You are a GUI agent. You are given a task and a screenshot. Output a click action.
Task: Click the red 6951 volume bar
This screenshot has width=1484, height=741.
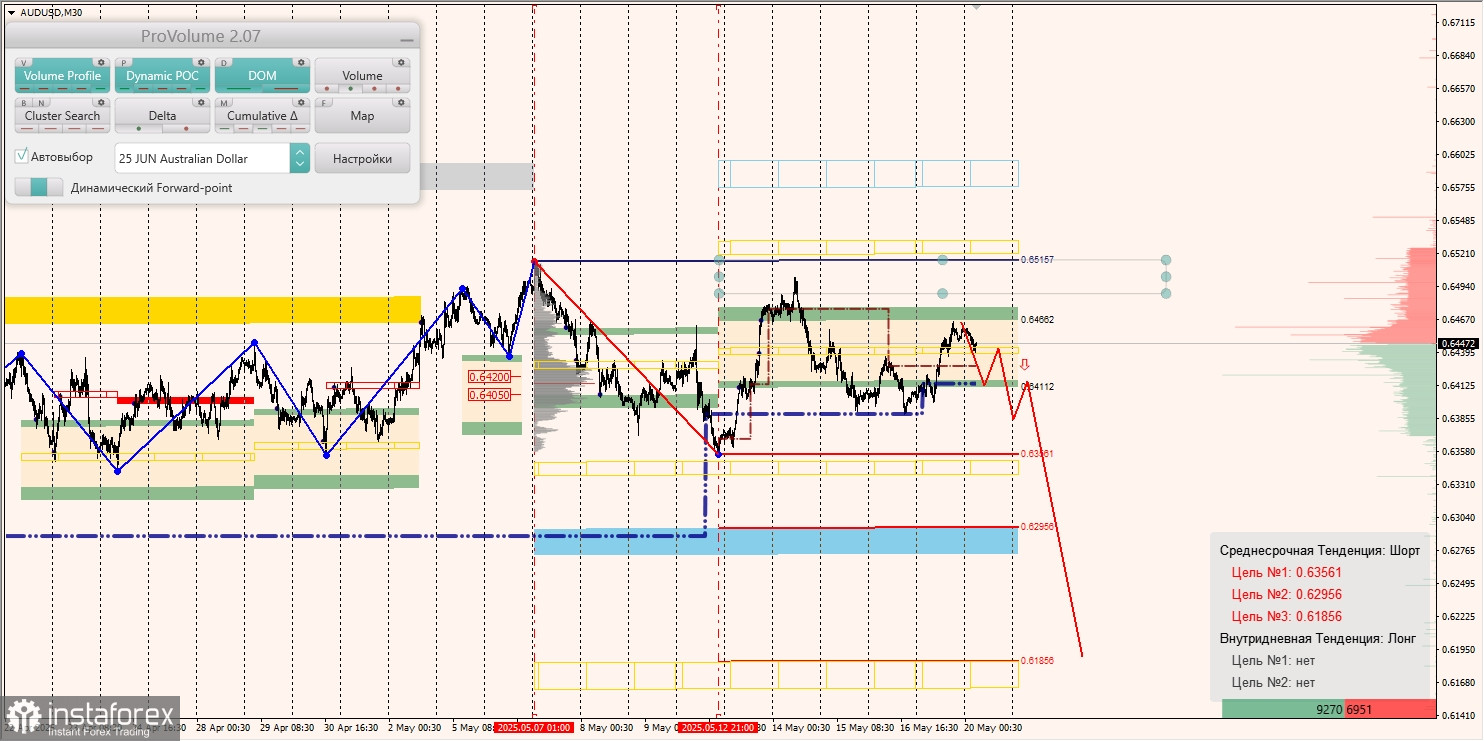(x=1390, y=709)
